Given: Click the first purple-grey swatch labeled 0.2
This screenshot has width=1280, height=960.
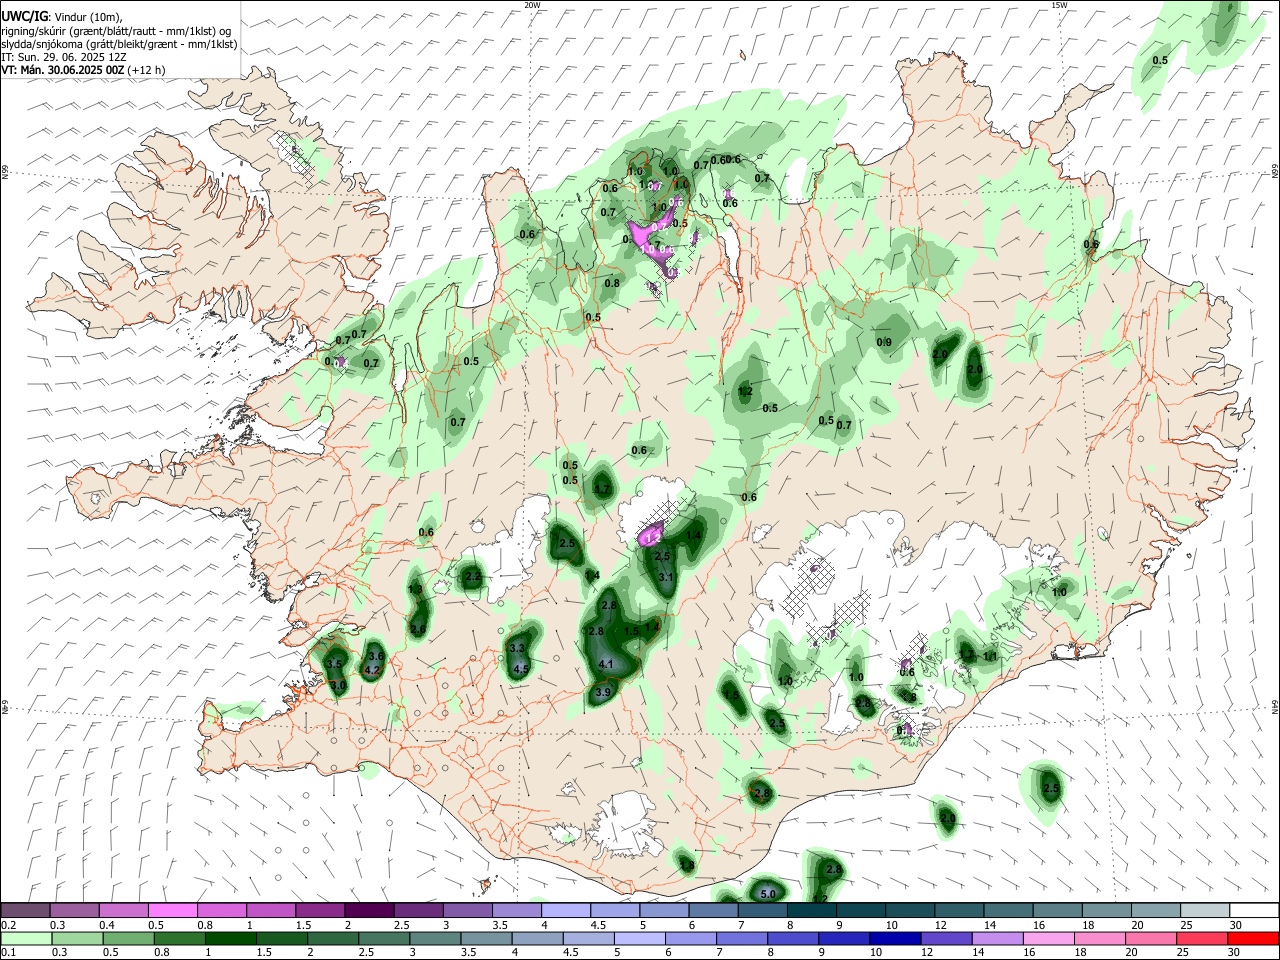Looking at the screenshot, I should pos(25,910).
